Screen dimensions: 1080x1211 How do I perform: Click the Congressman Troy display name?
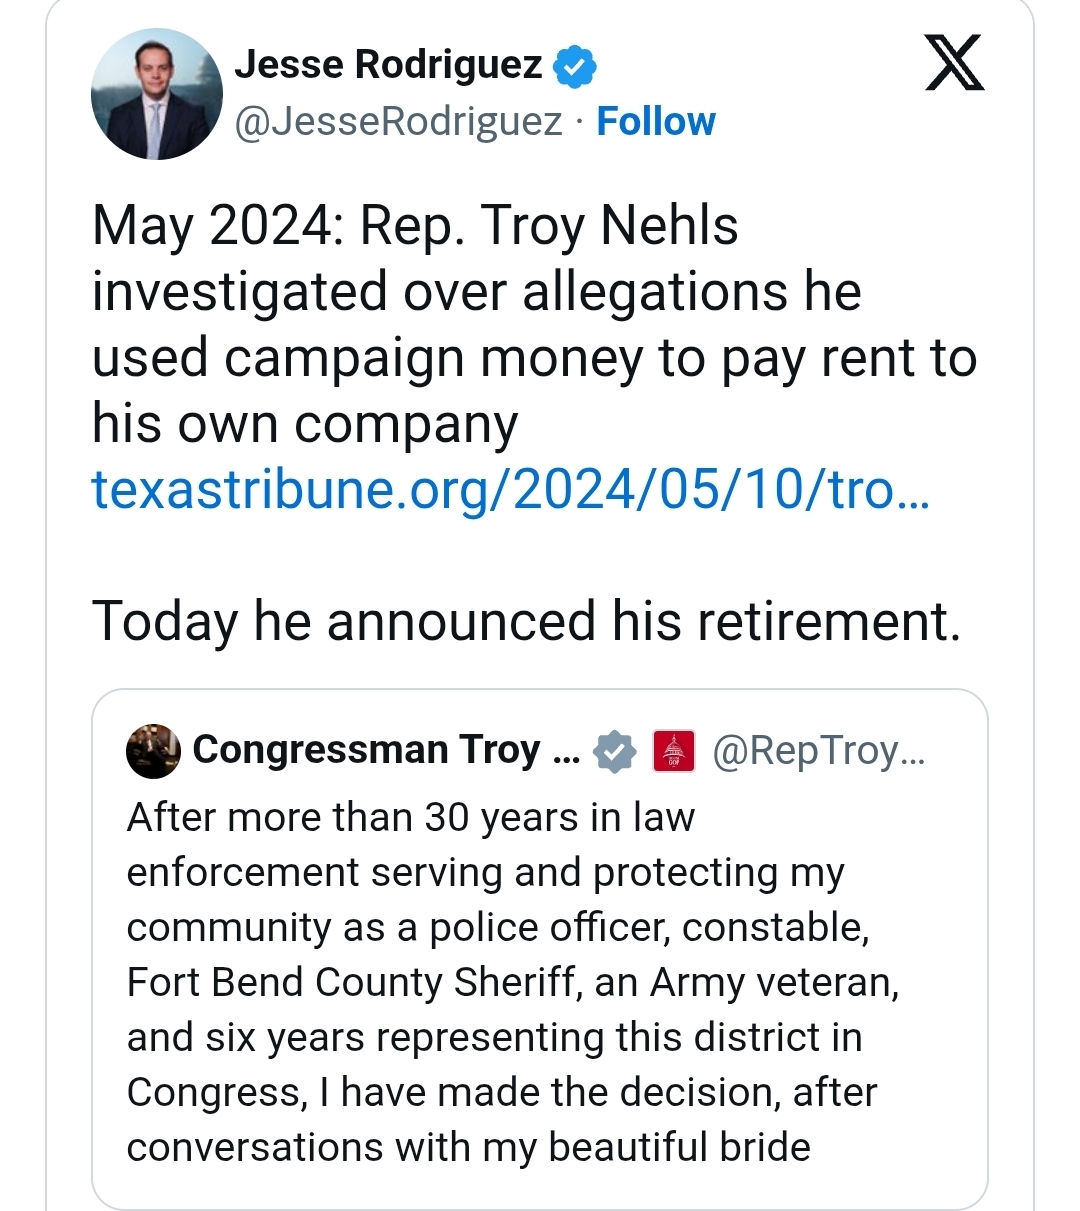(385, 750)
